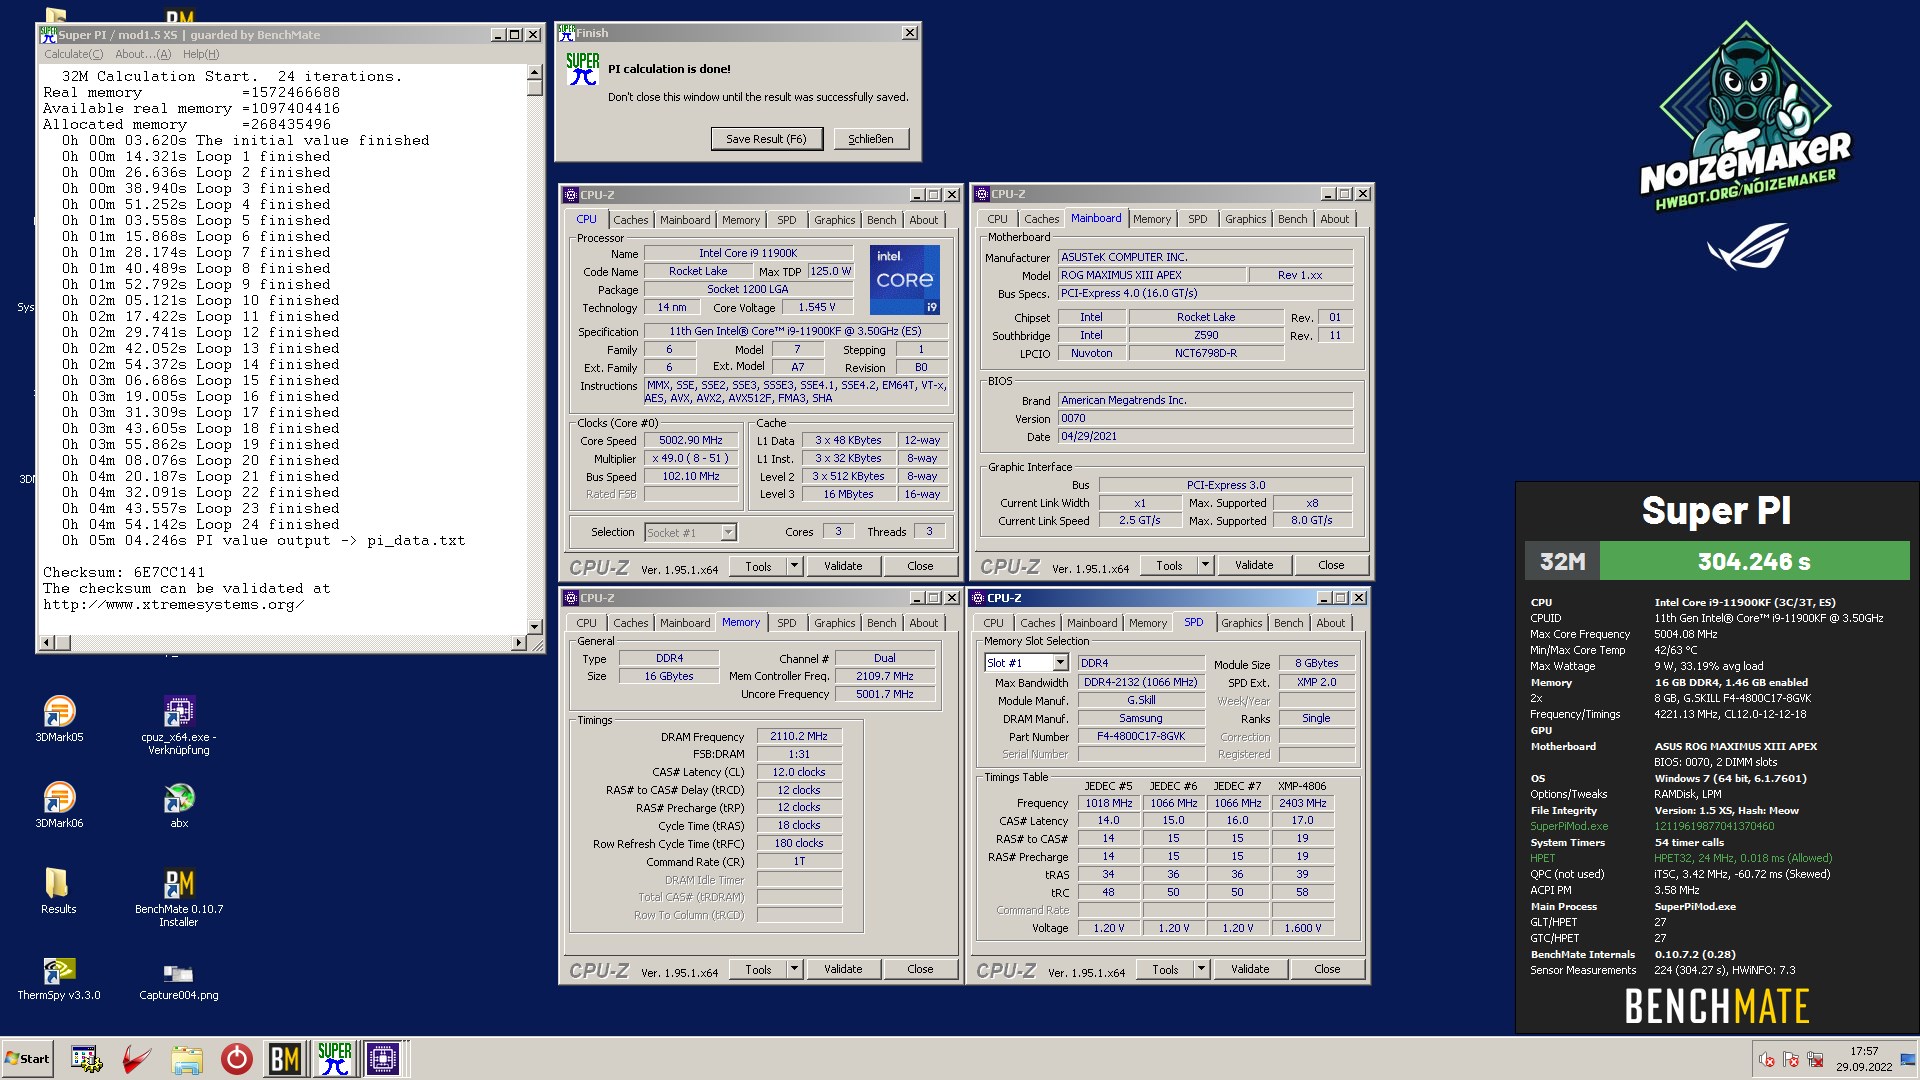Click the BenchMate BM taskbar button

(285, 1059)
